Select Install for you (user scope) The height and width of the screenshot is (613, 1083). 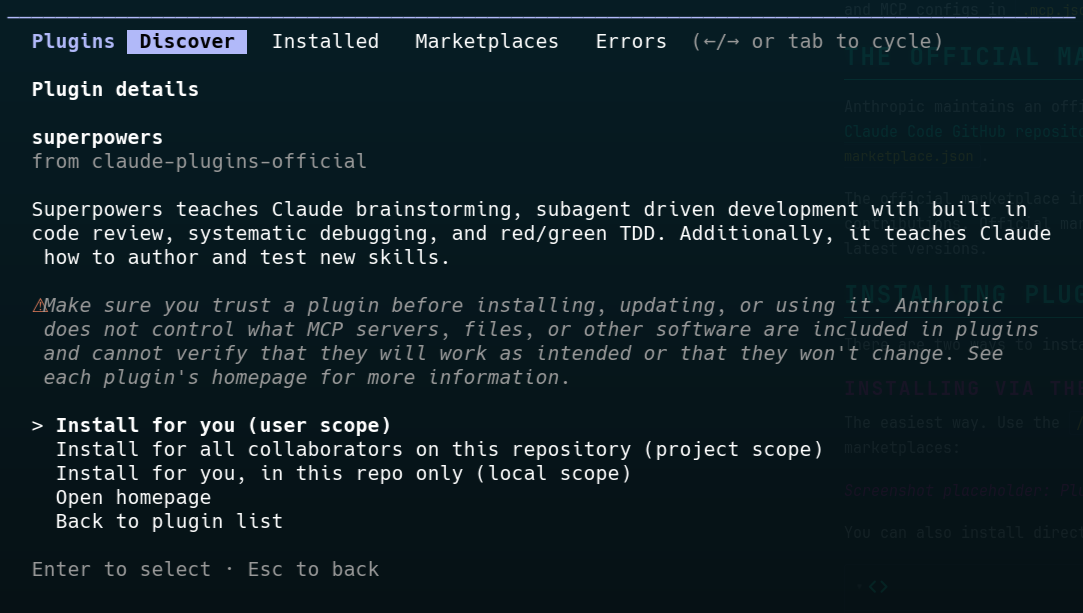tap(223, 425)
